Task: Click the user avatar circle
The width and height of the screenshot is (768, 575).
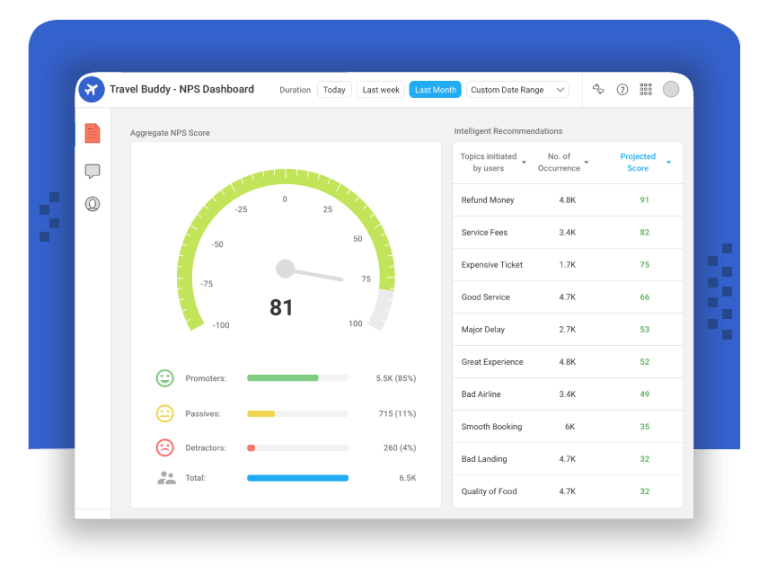Action: (671, 89)
